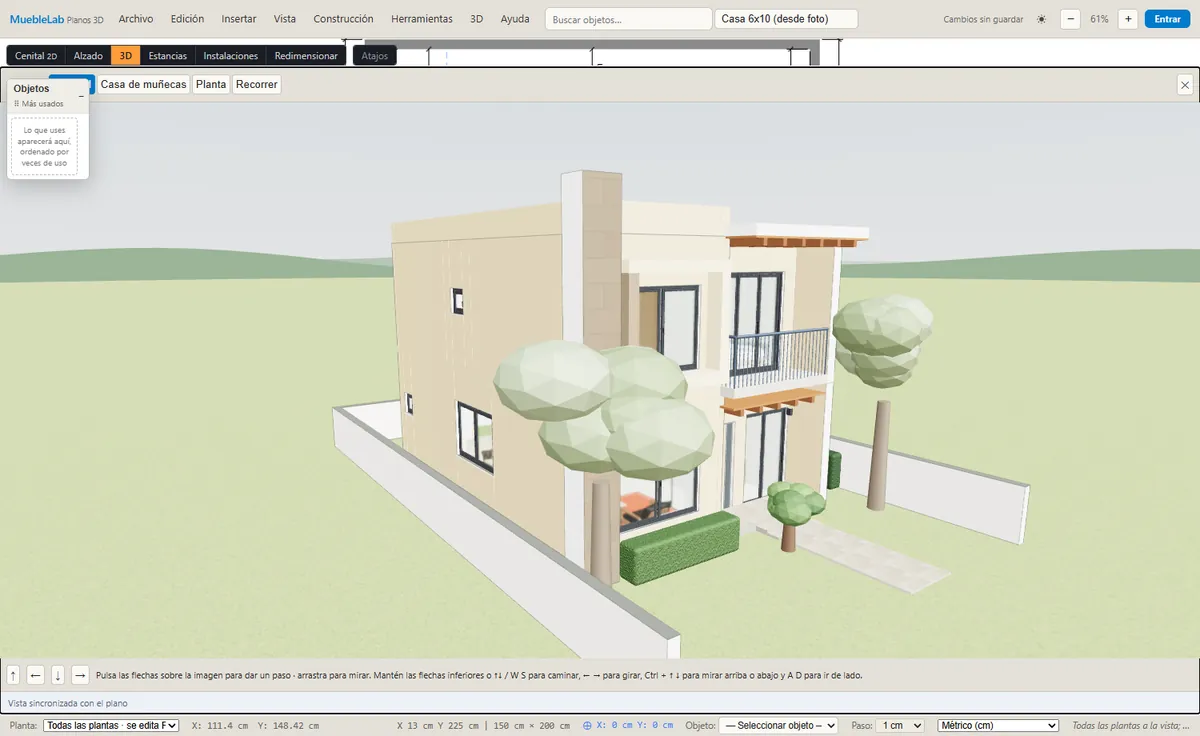This screenshot has width=1200, height=736.
Task: Open the Estancias tab
Action: coord(168,56)
